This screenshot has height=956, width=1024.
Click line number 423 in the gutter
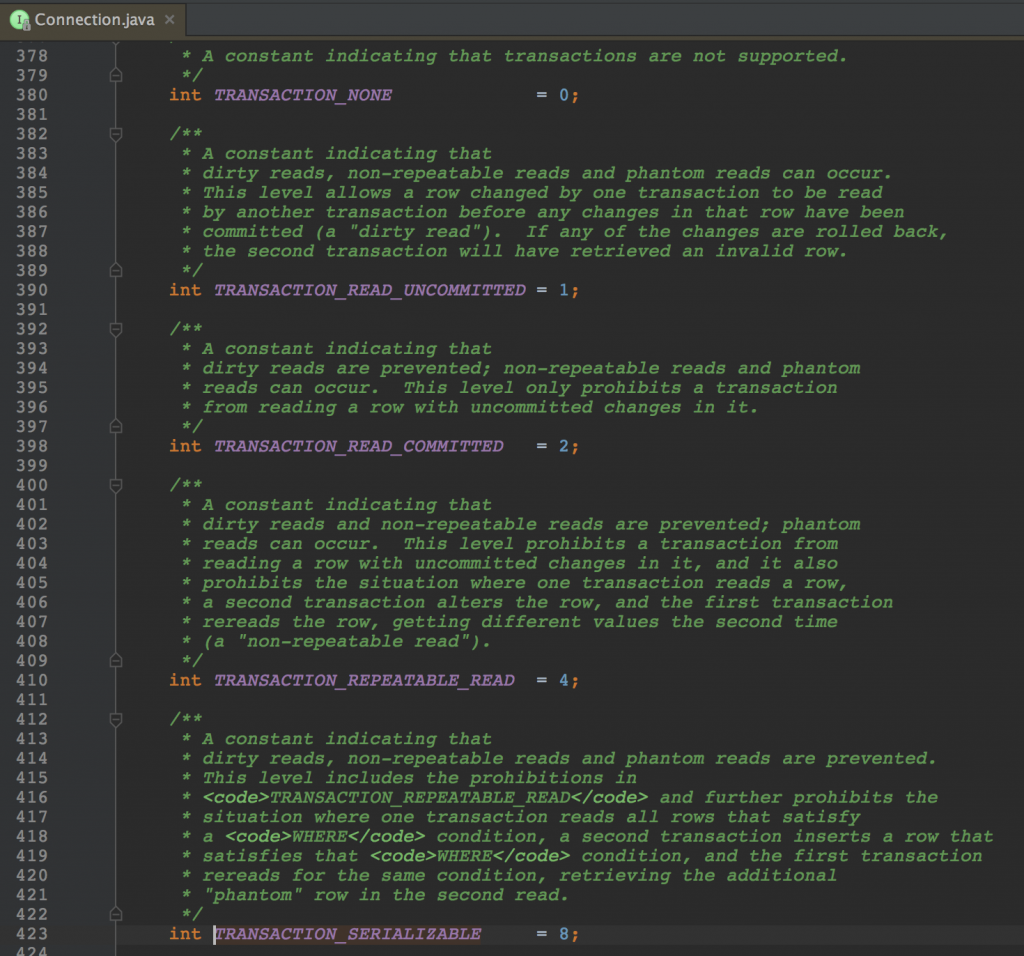(32, 934)
